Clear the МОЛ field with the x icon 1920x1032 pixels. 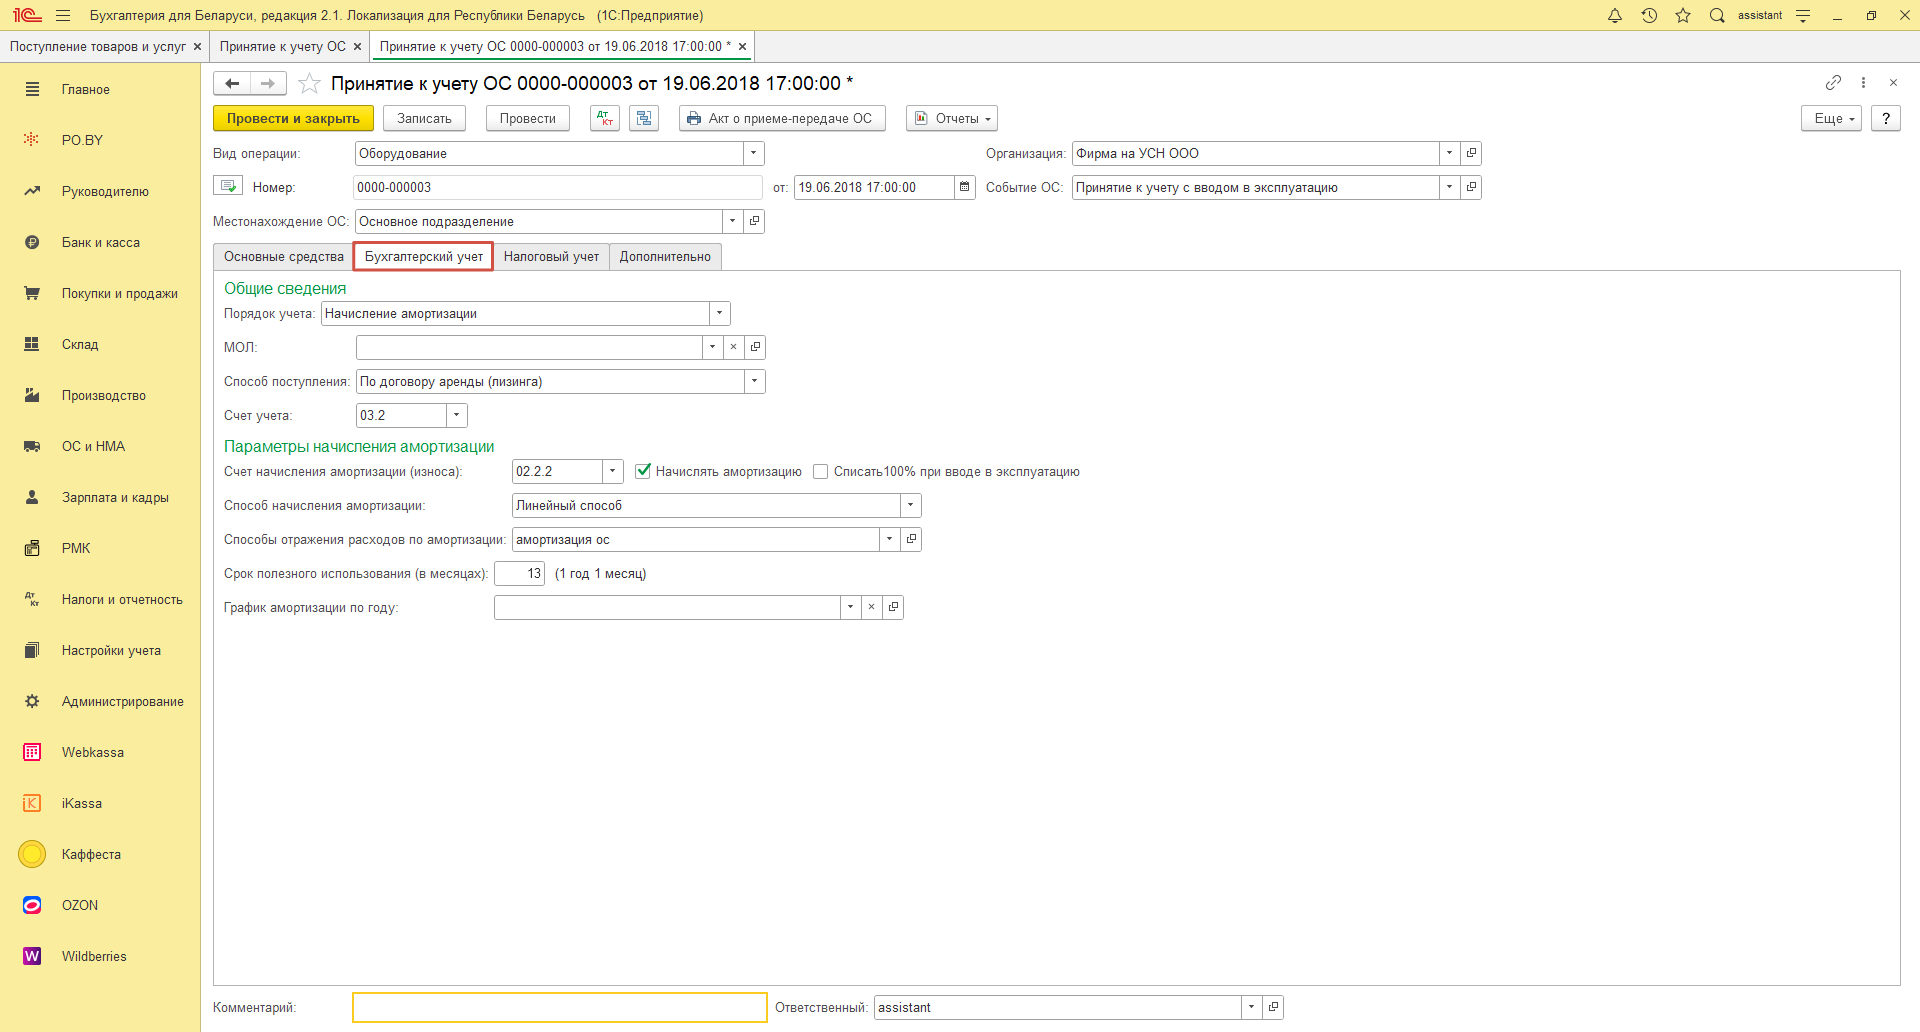tap(733, 347)
